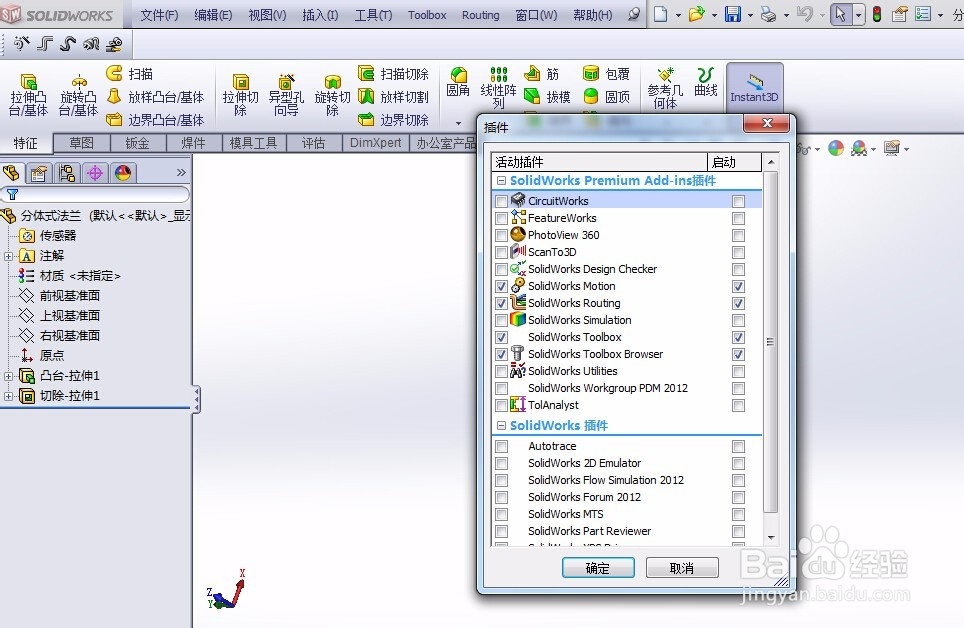Image resolution: width=964 pixels, height=628 pixels.
Task: Collapse the SolidWorks Premium Add-ins group
Action: [x=501, y=181]
